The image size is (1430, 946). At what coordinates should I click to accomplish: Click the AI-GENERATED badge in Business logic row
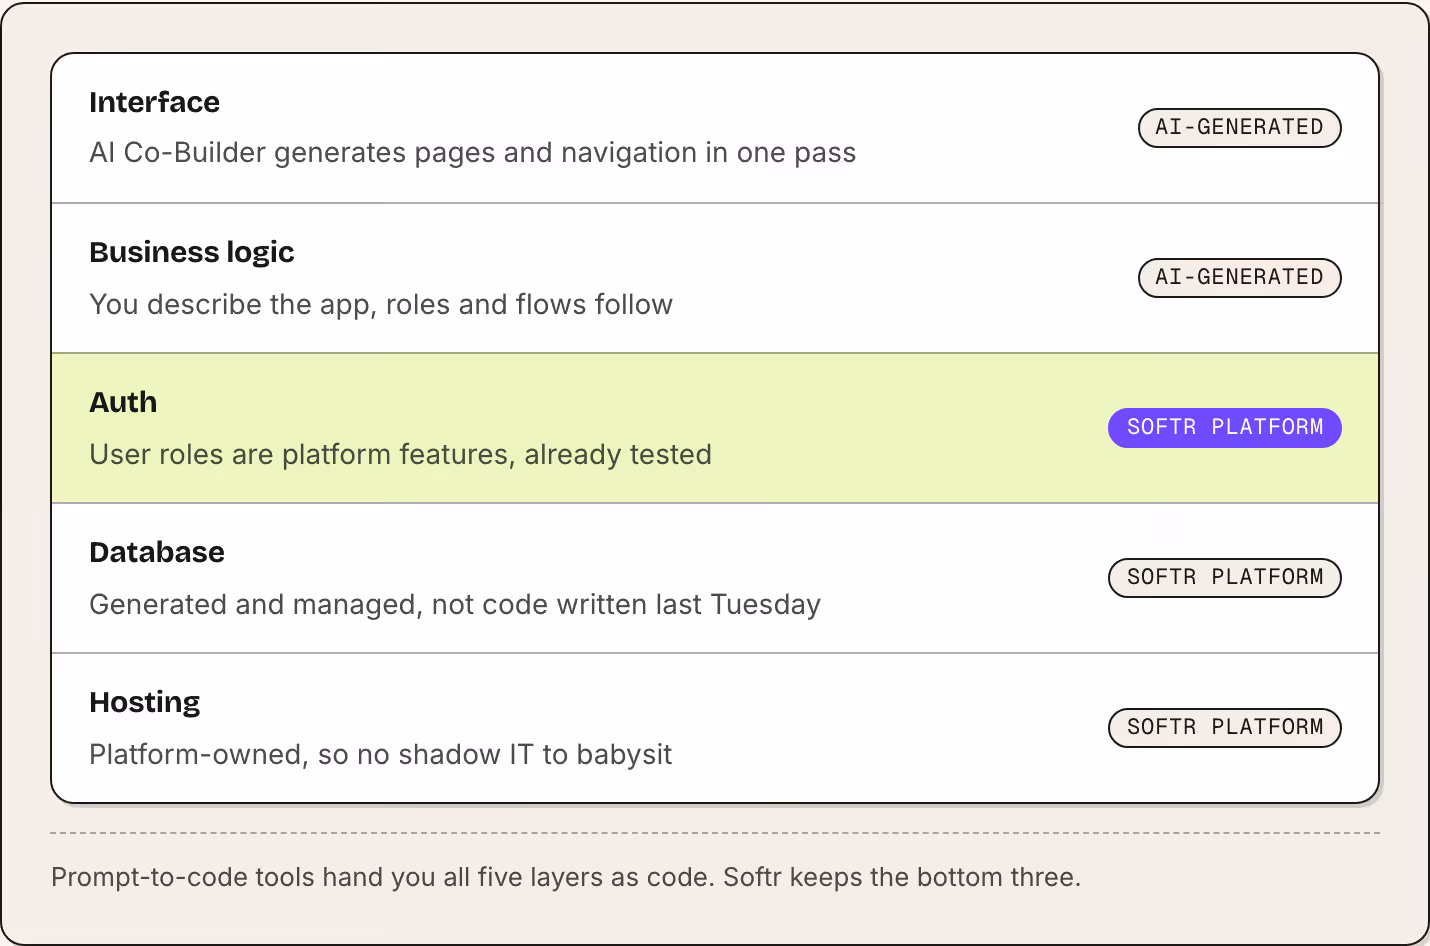coord(1239,278)
